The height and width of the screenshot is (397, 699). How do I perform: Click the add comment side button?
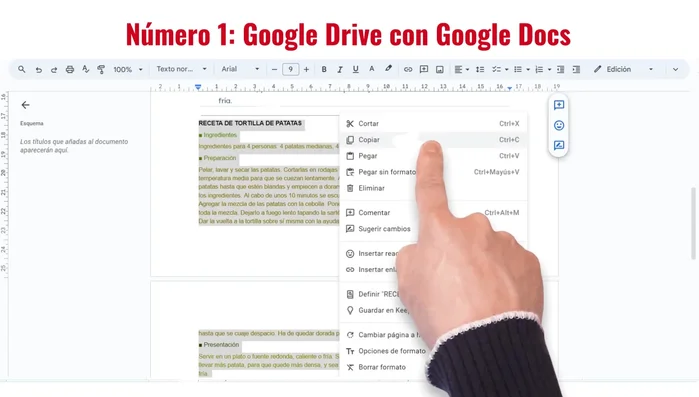(559, 105)
